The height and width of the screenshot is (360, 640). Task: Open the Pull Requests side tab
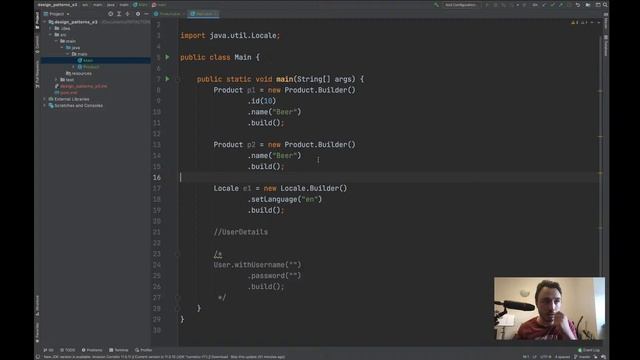click(37, 74)
